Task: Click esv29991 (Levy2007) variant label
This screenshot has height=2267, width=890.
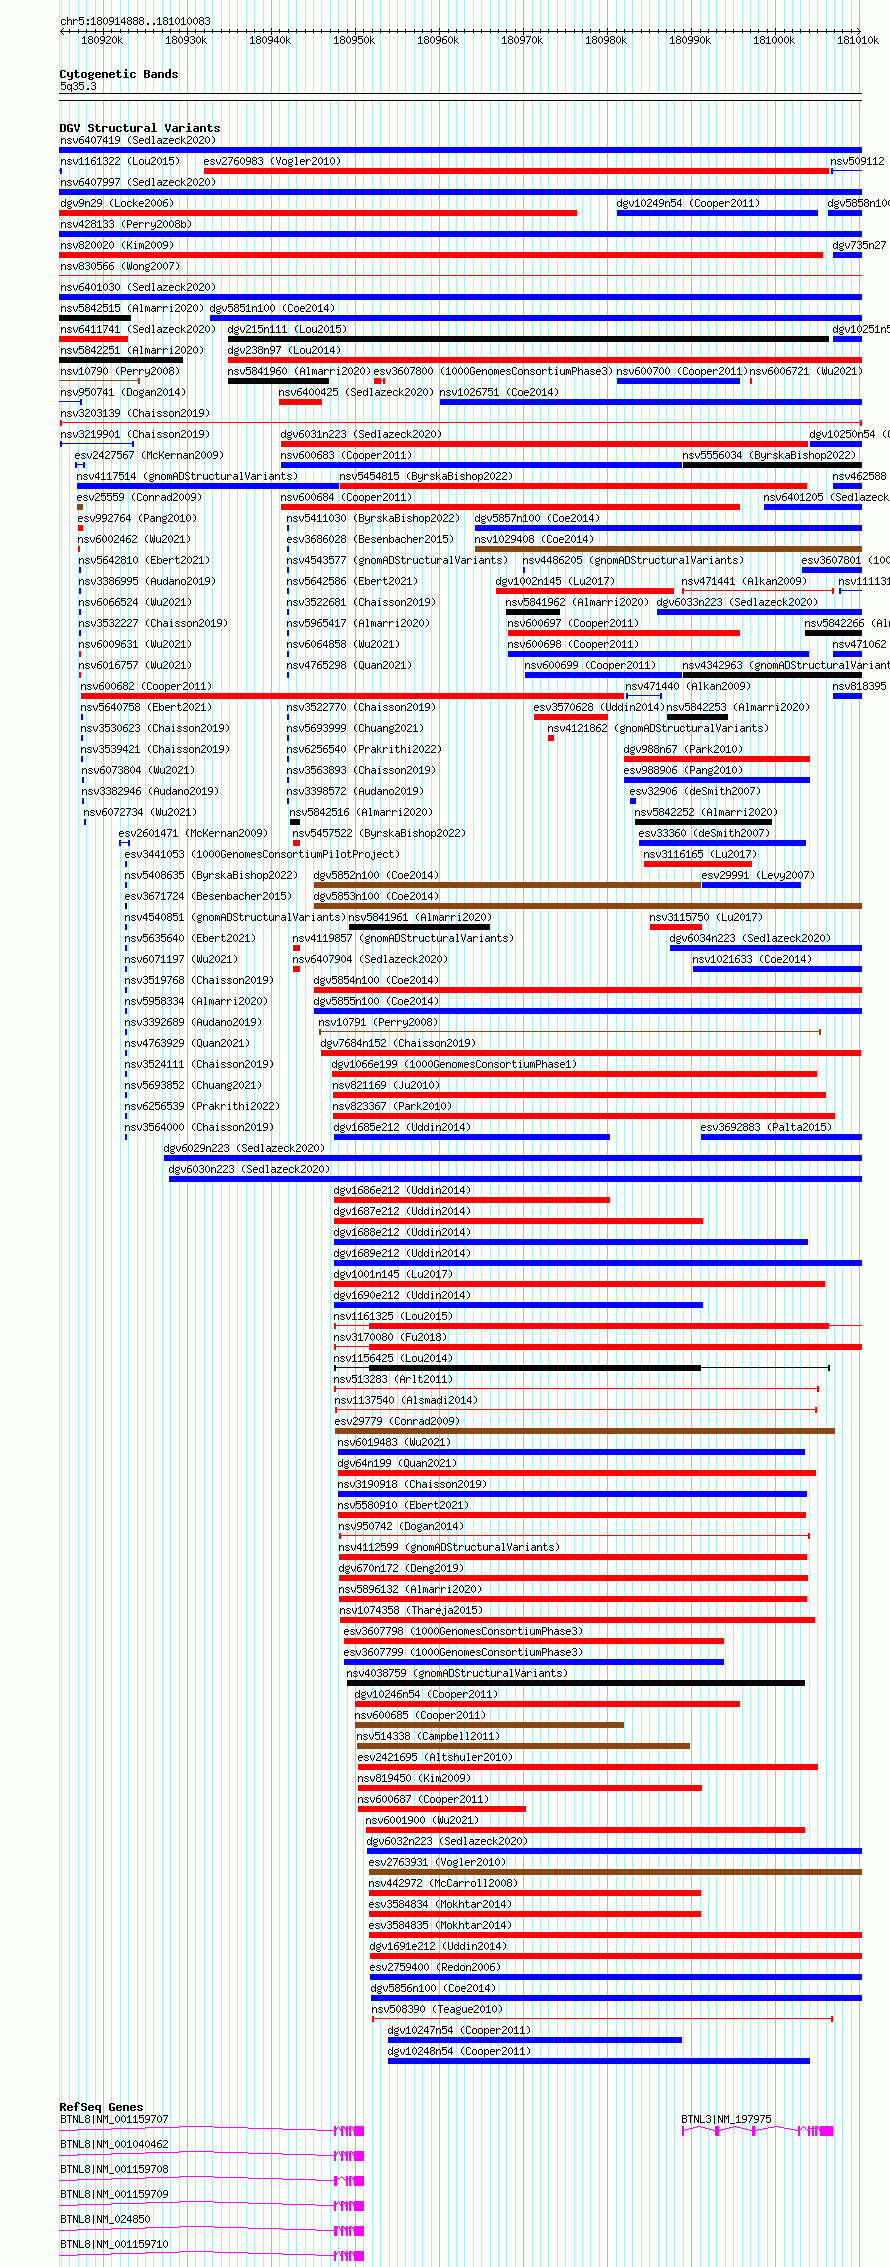Action: click(758, 875)
